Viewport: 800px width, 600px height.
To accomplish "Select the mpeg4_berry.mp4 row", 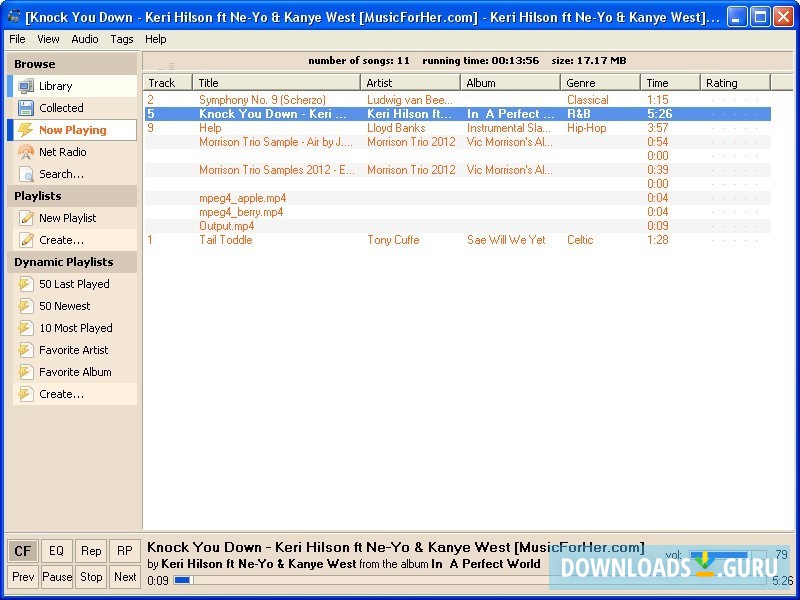I will 458,212.
